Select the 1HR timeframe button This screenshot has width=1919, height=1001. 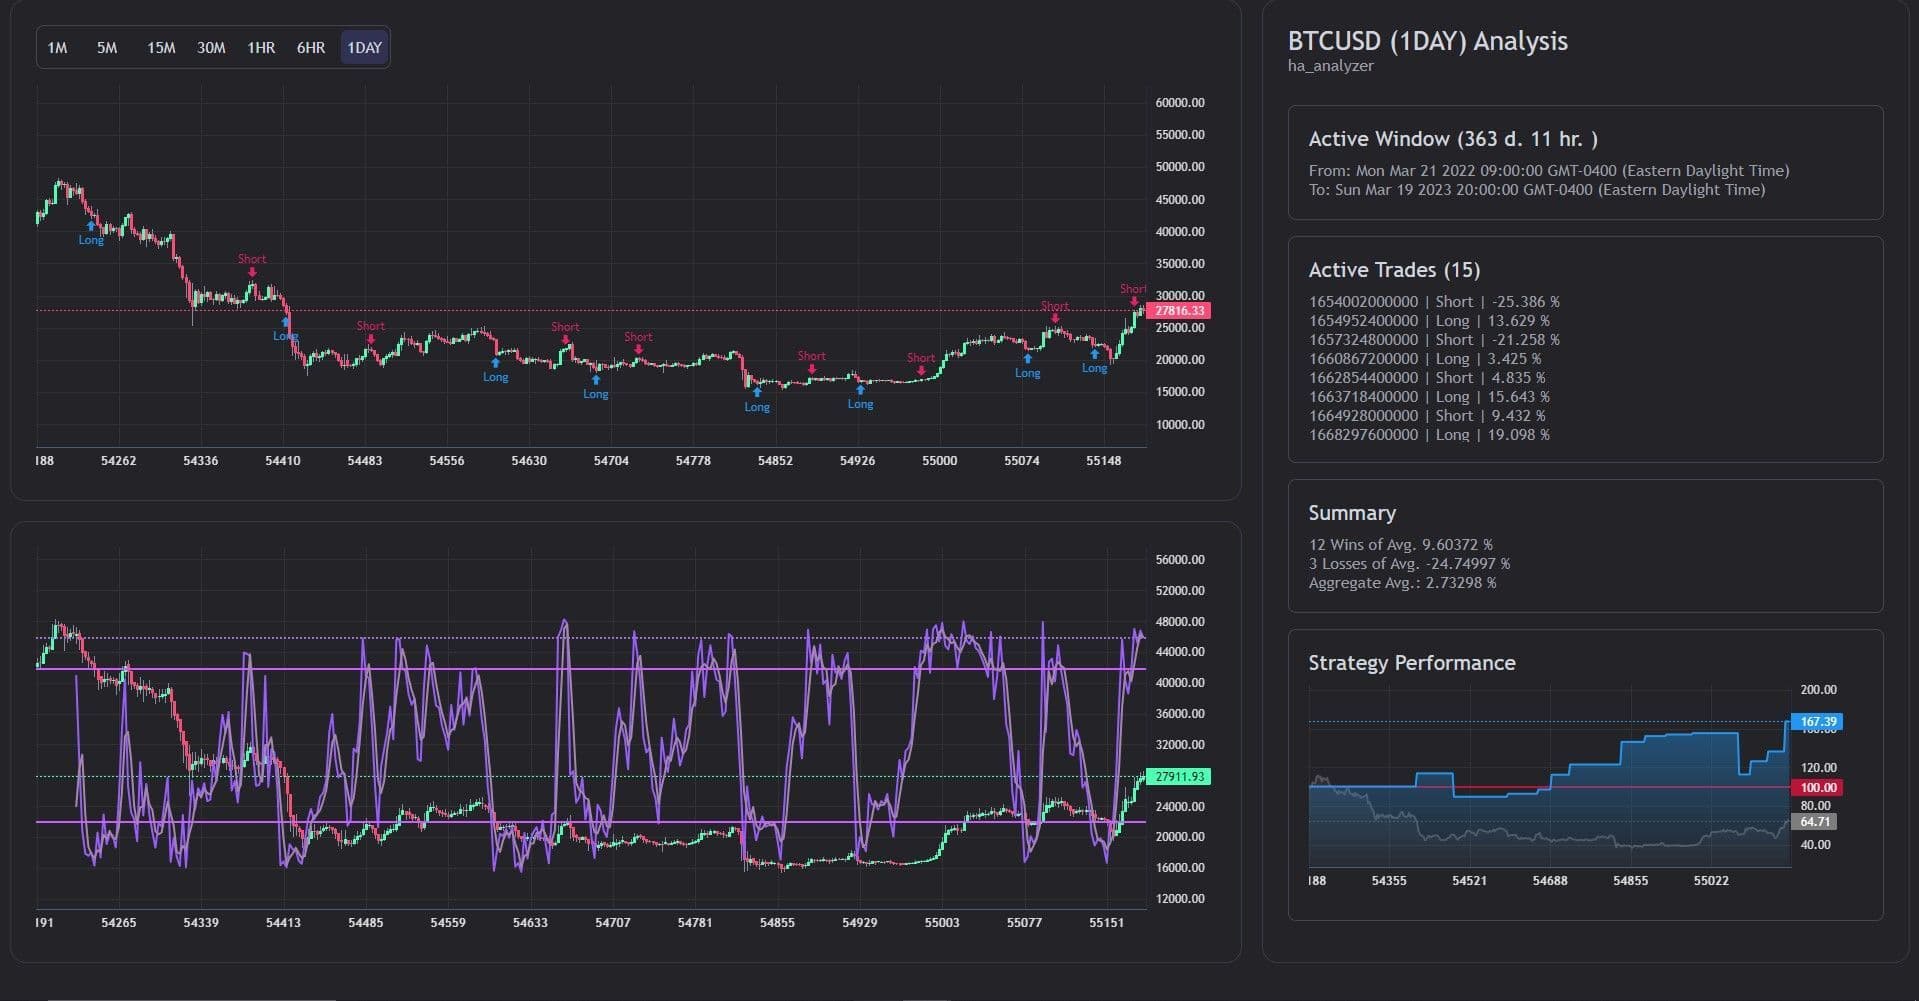pyautogui.click(x=261, y=48)
